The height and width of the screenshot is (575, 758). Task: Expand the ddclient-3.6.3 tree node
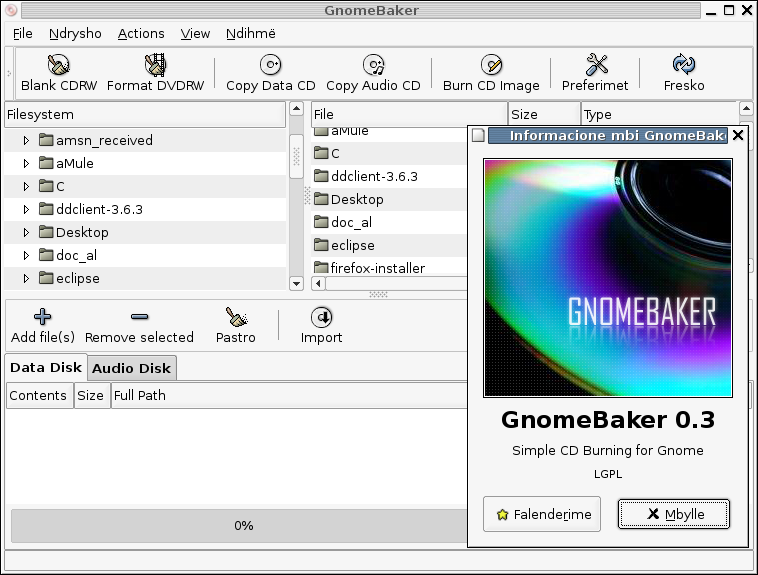click(26, 209)
